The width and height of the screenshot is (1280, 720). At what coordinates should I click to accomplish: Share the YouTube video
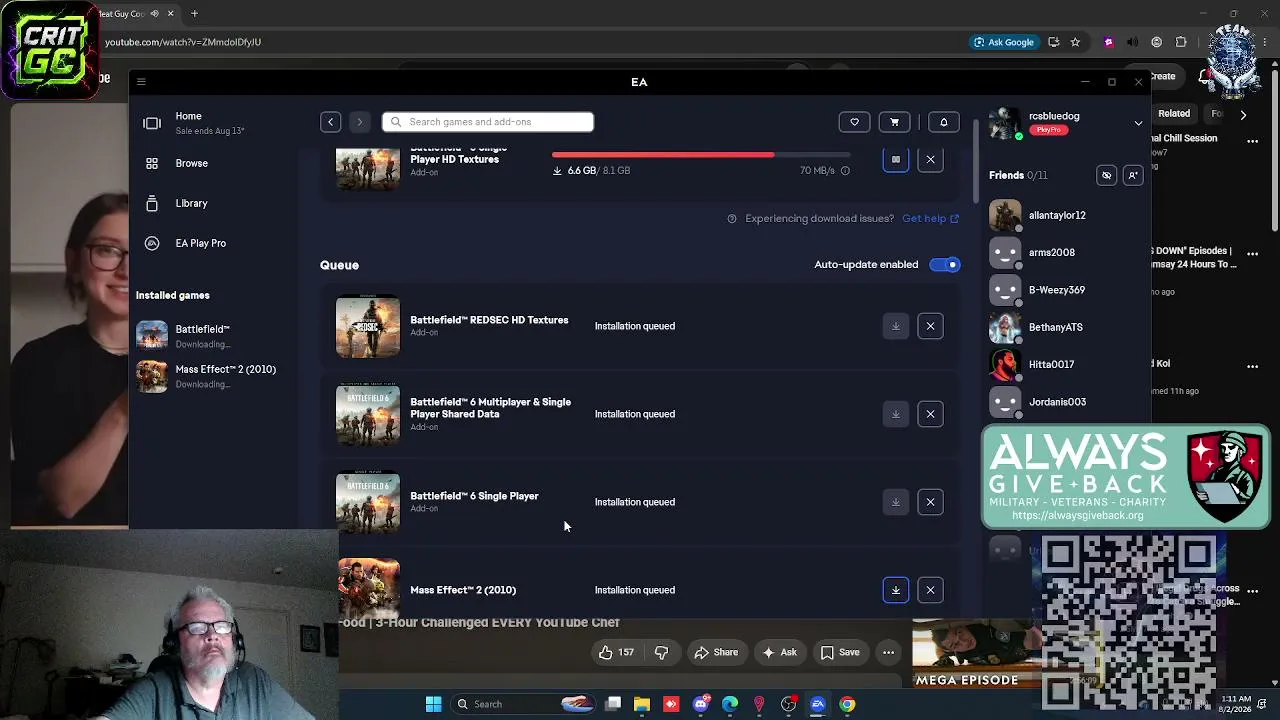716,653
